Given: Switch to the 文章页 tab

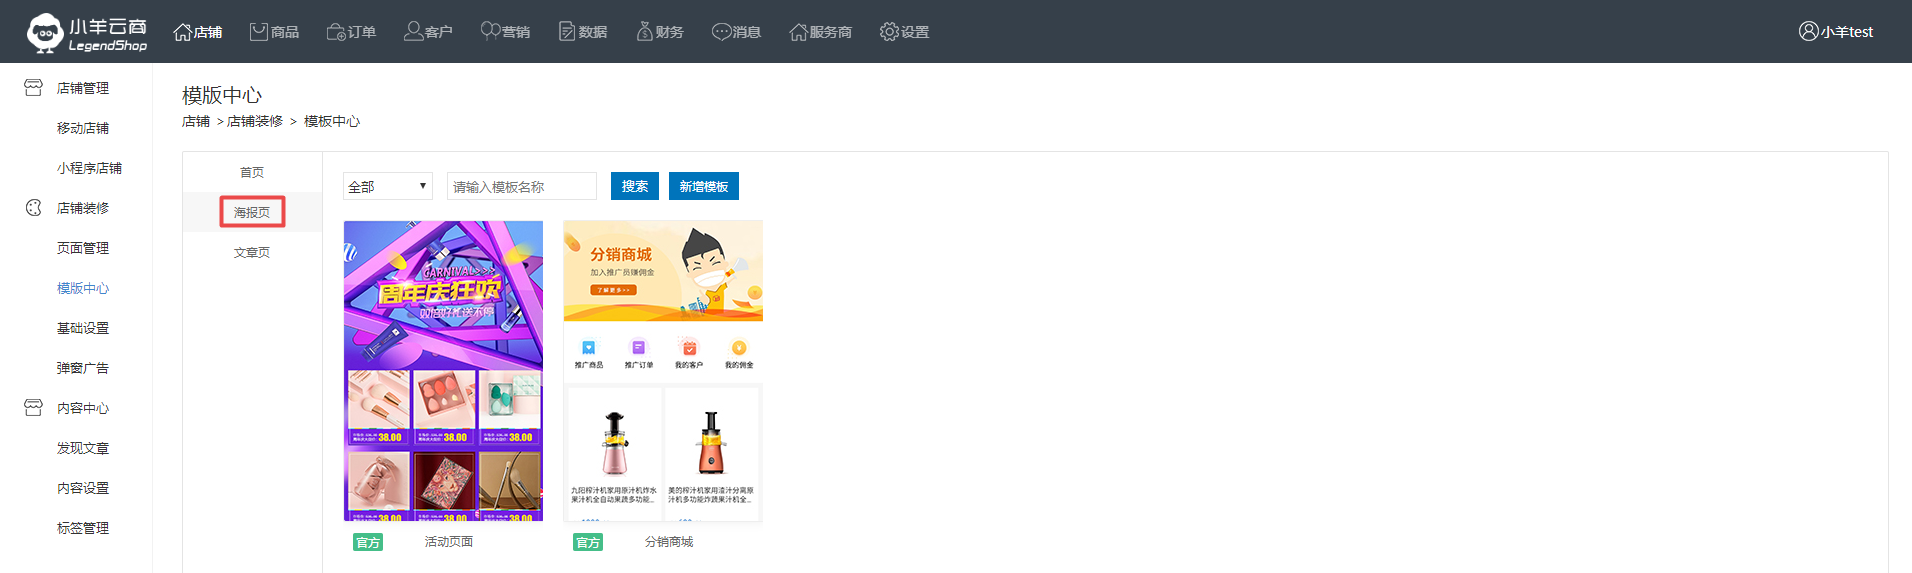Looking at the screenshot, I should coord(252,253).
